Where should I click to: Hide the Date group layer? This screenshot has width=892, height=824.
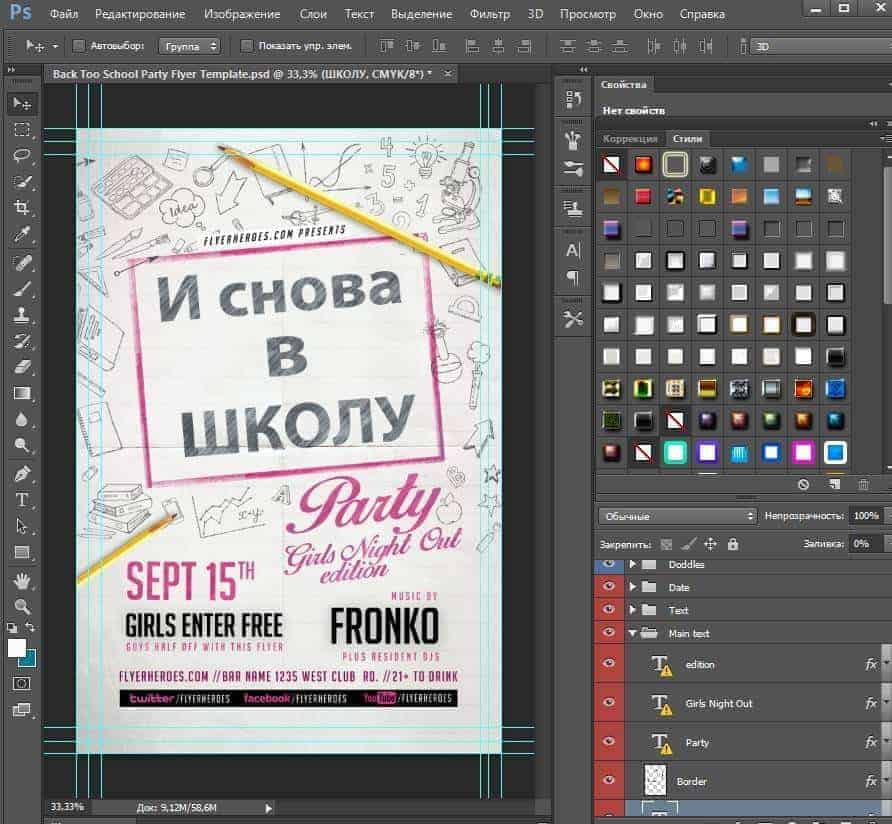(609, 586)
